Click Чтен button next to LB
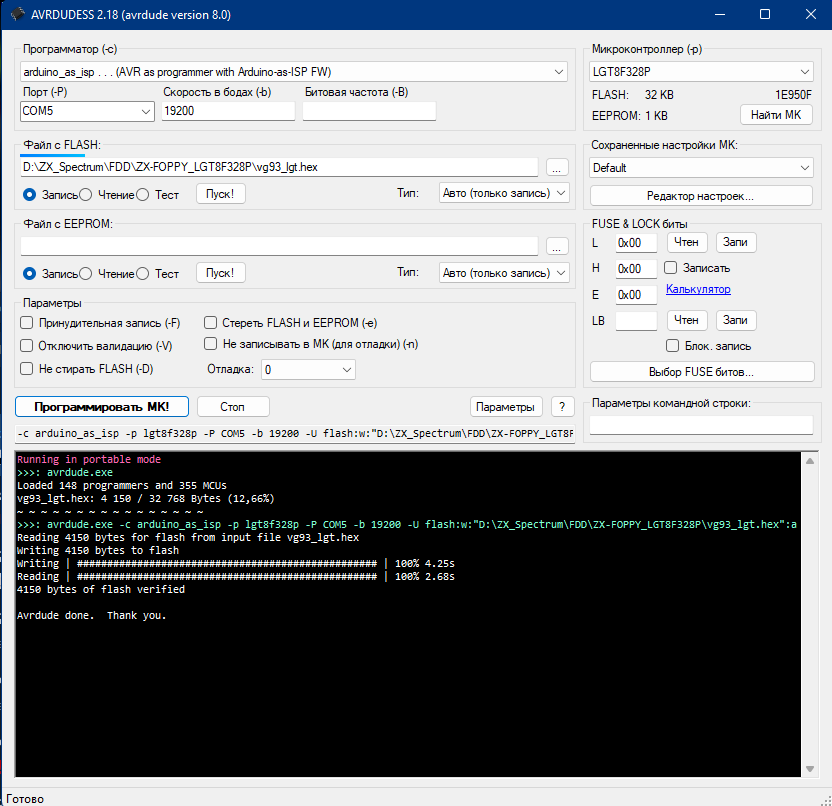The height and width of the screenshot is (806, 832). 687,320
